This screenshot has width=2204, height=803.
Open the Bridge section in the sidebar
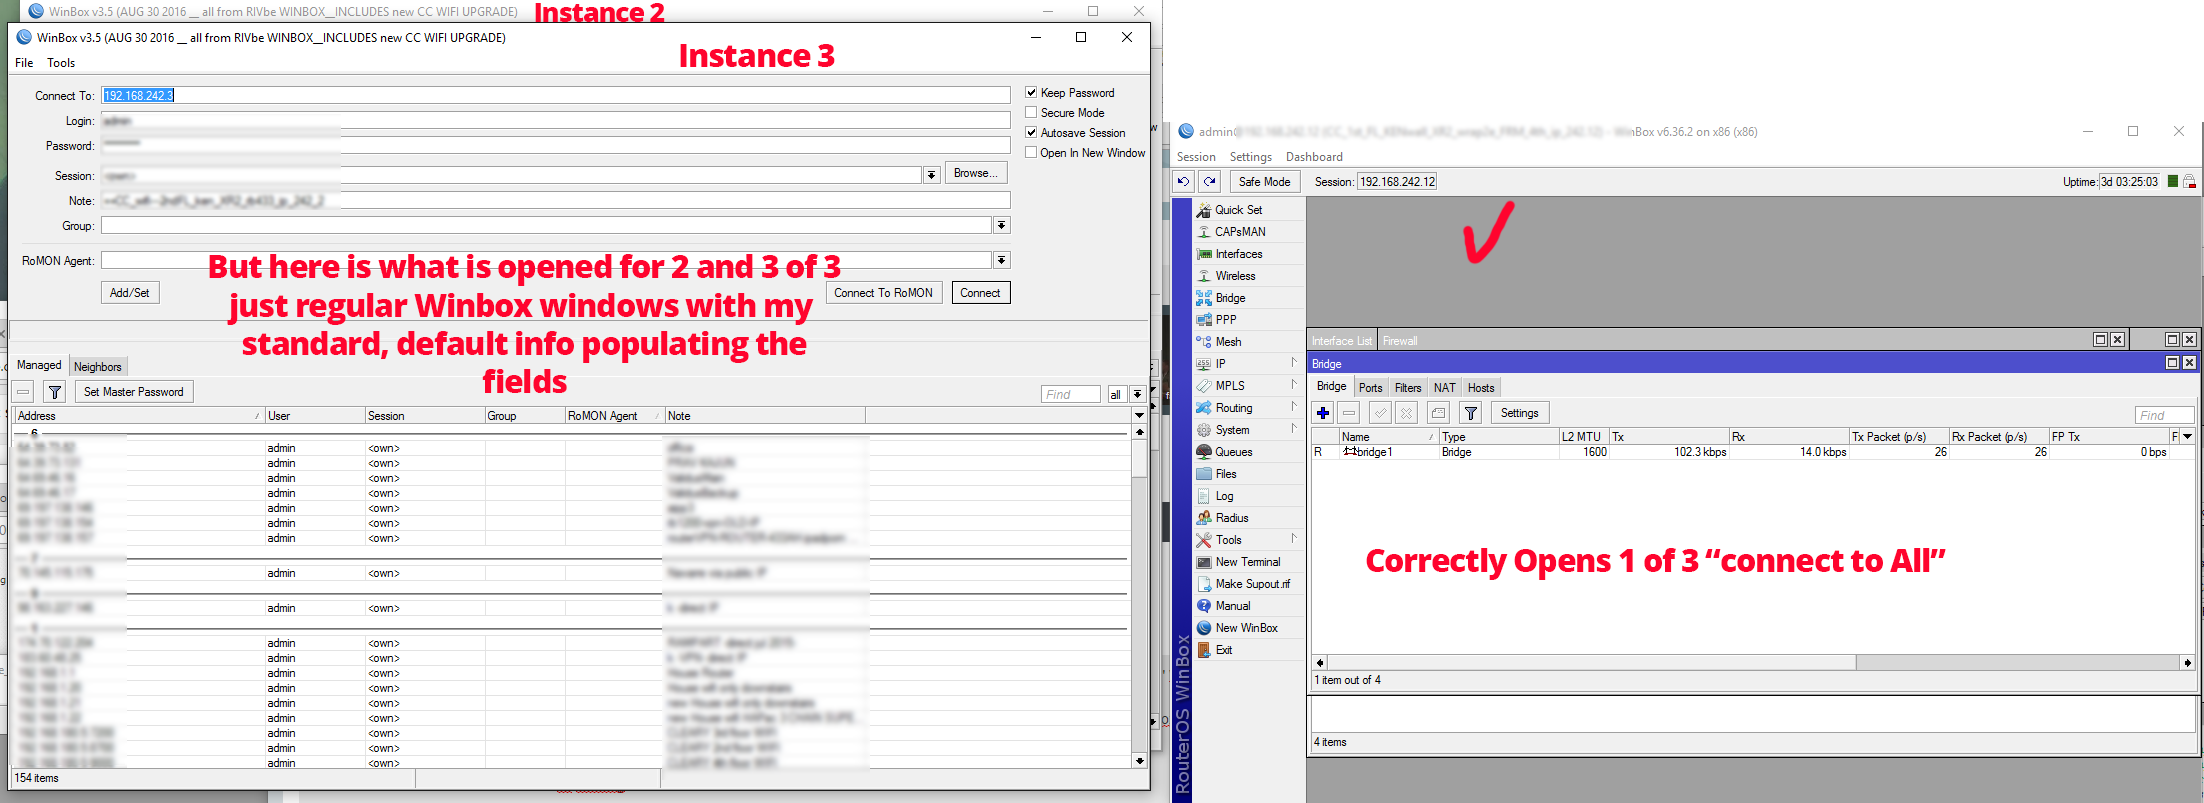[x=1230, y=298]
